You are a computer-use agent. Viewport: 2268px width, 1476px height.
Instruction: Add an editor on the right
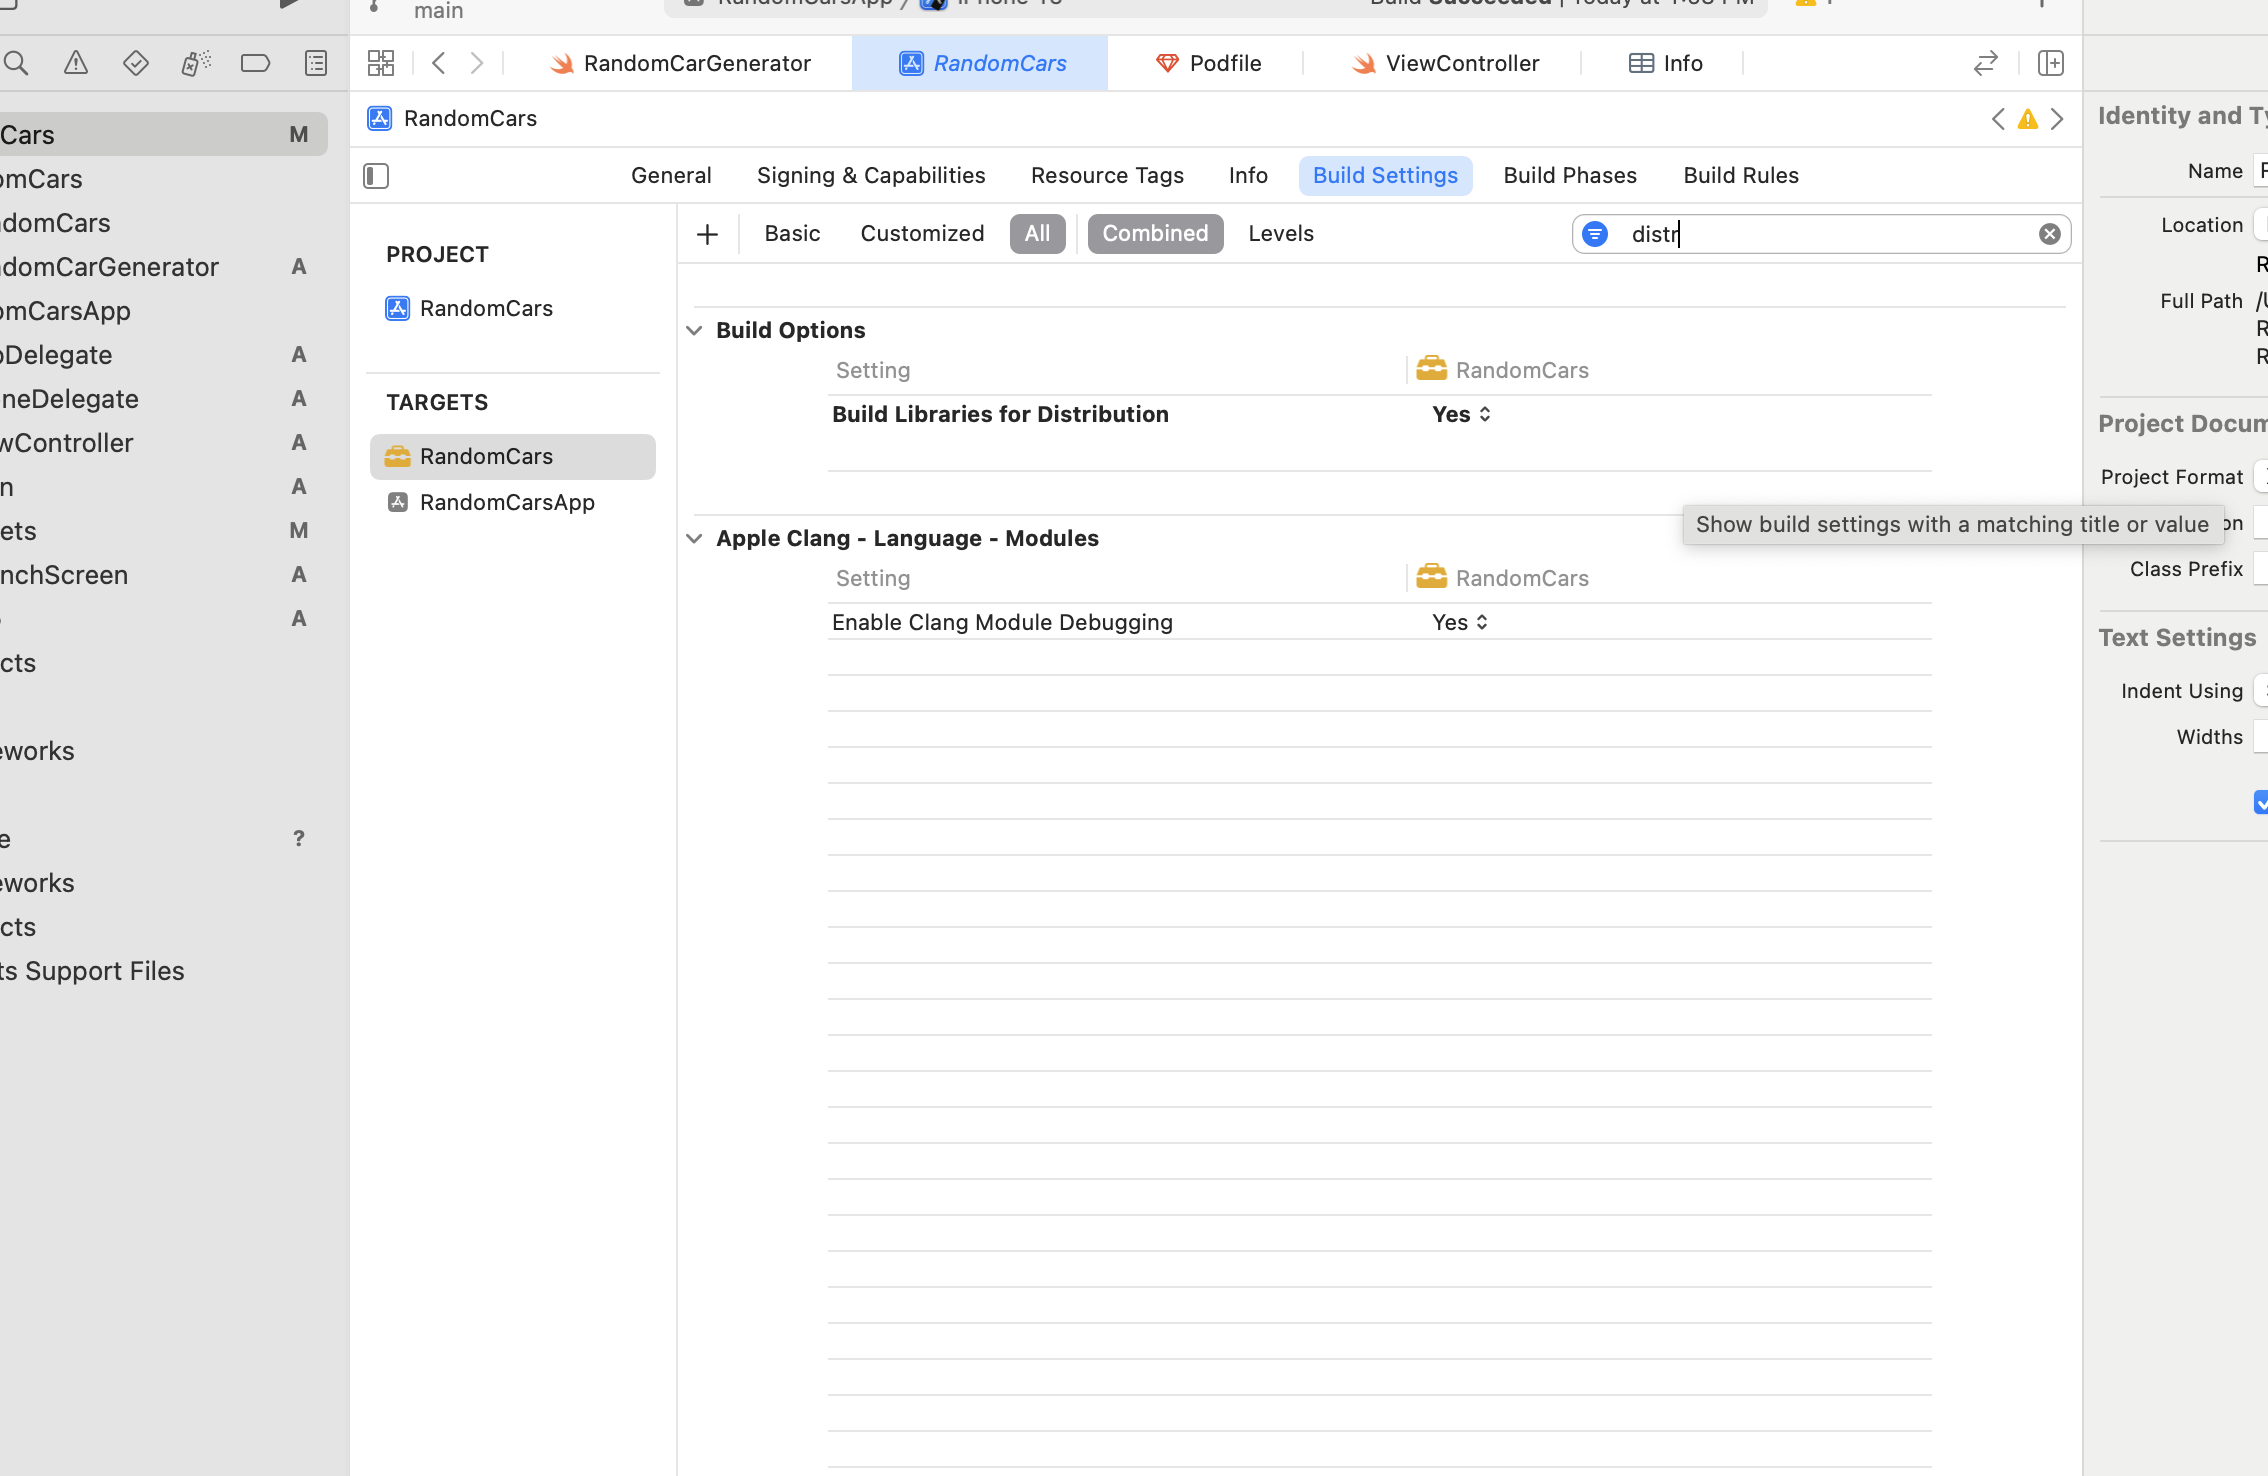point(2051,63)
